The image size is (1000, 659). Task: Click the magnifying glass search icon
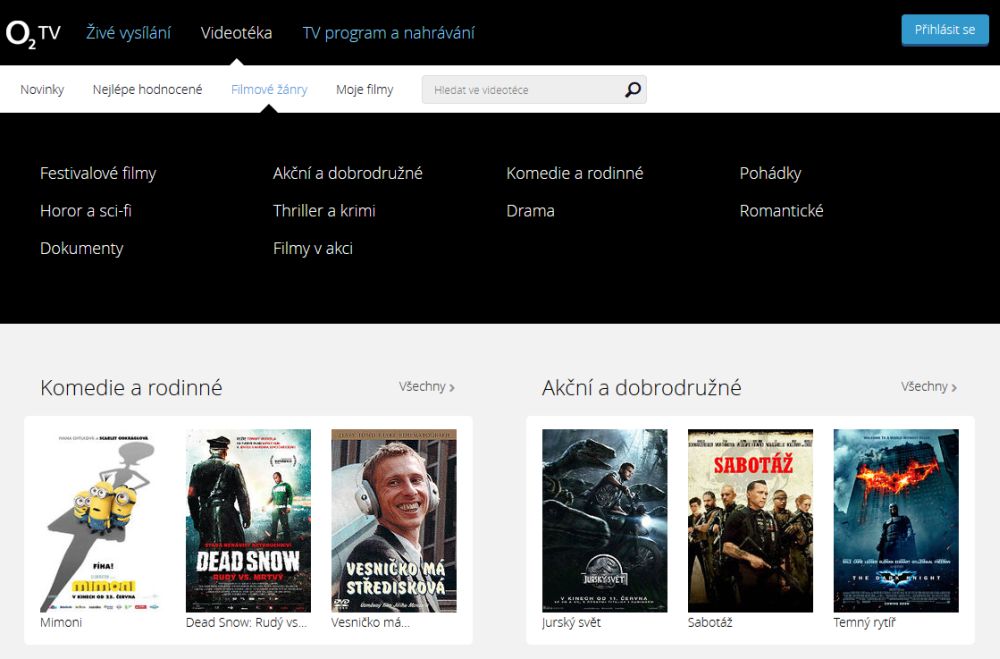(632, 90)
